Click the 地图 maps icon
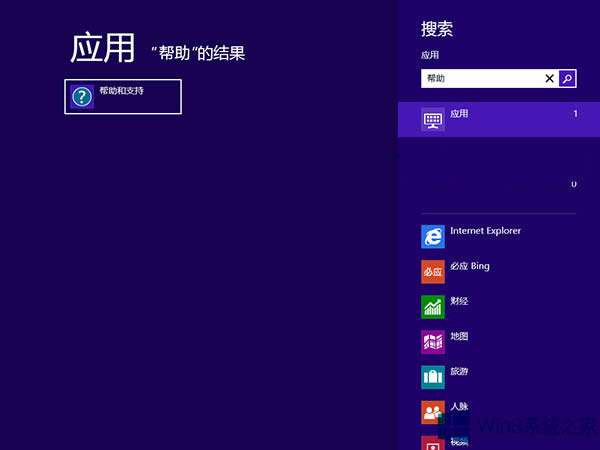Viewport: 600px width, 450px height. 432,341
